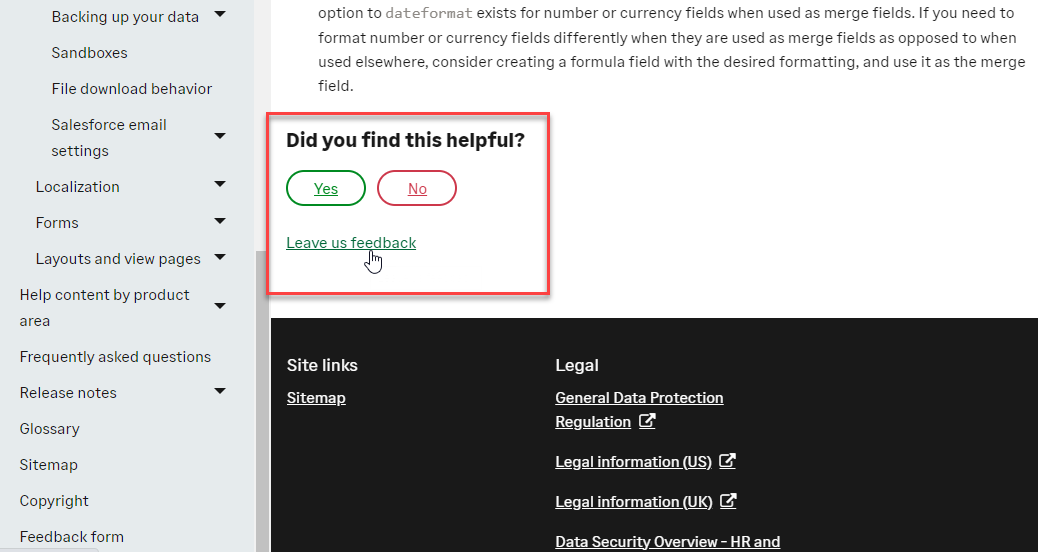Screen dimensions: 1038x552
Task: Click external link icon beside Regulation
Action: click(x=647, y=422)
